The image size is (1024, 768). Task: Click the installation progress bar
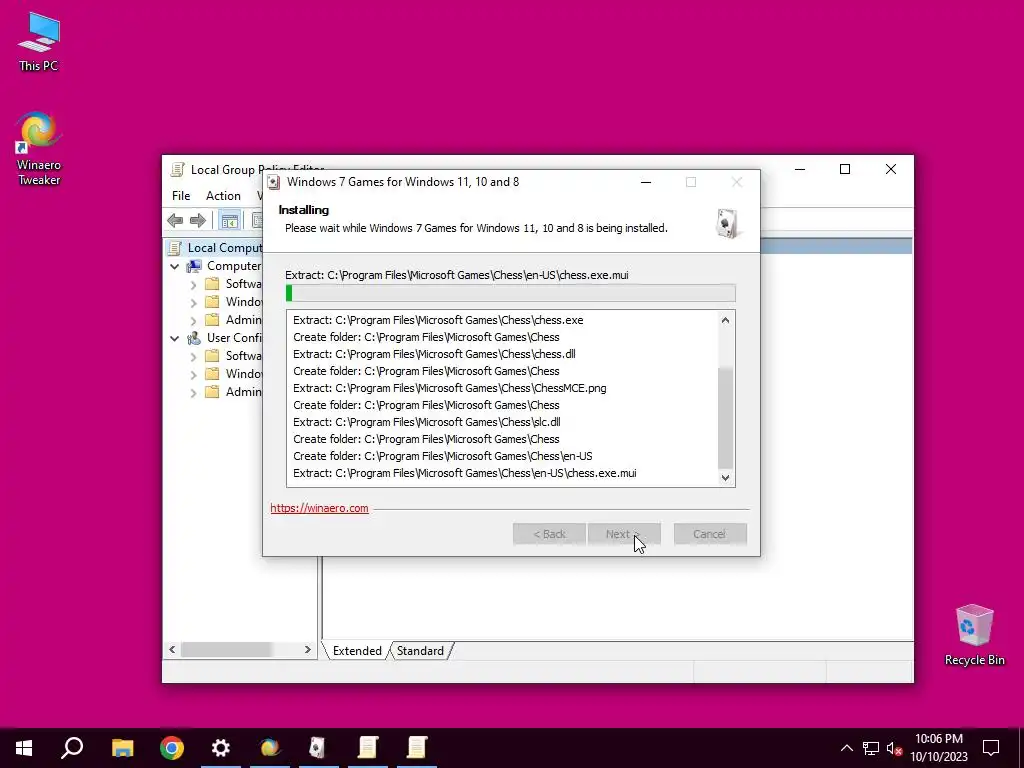point(511,293)
